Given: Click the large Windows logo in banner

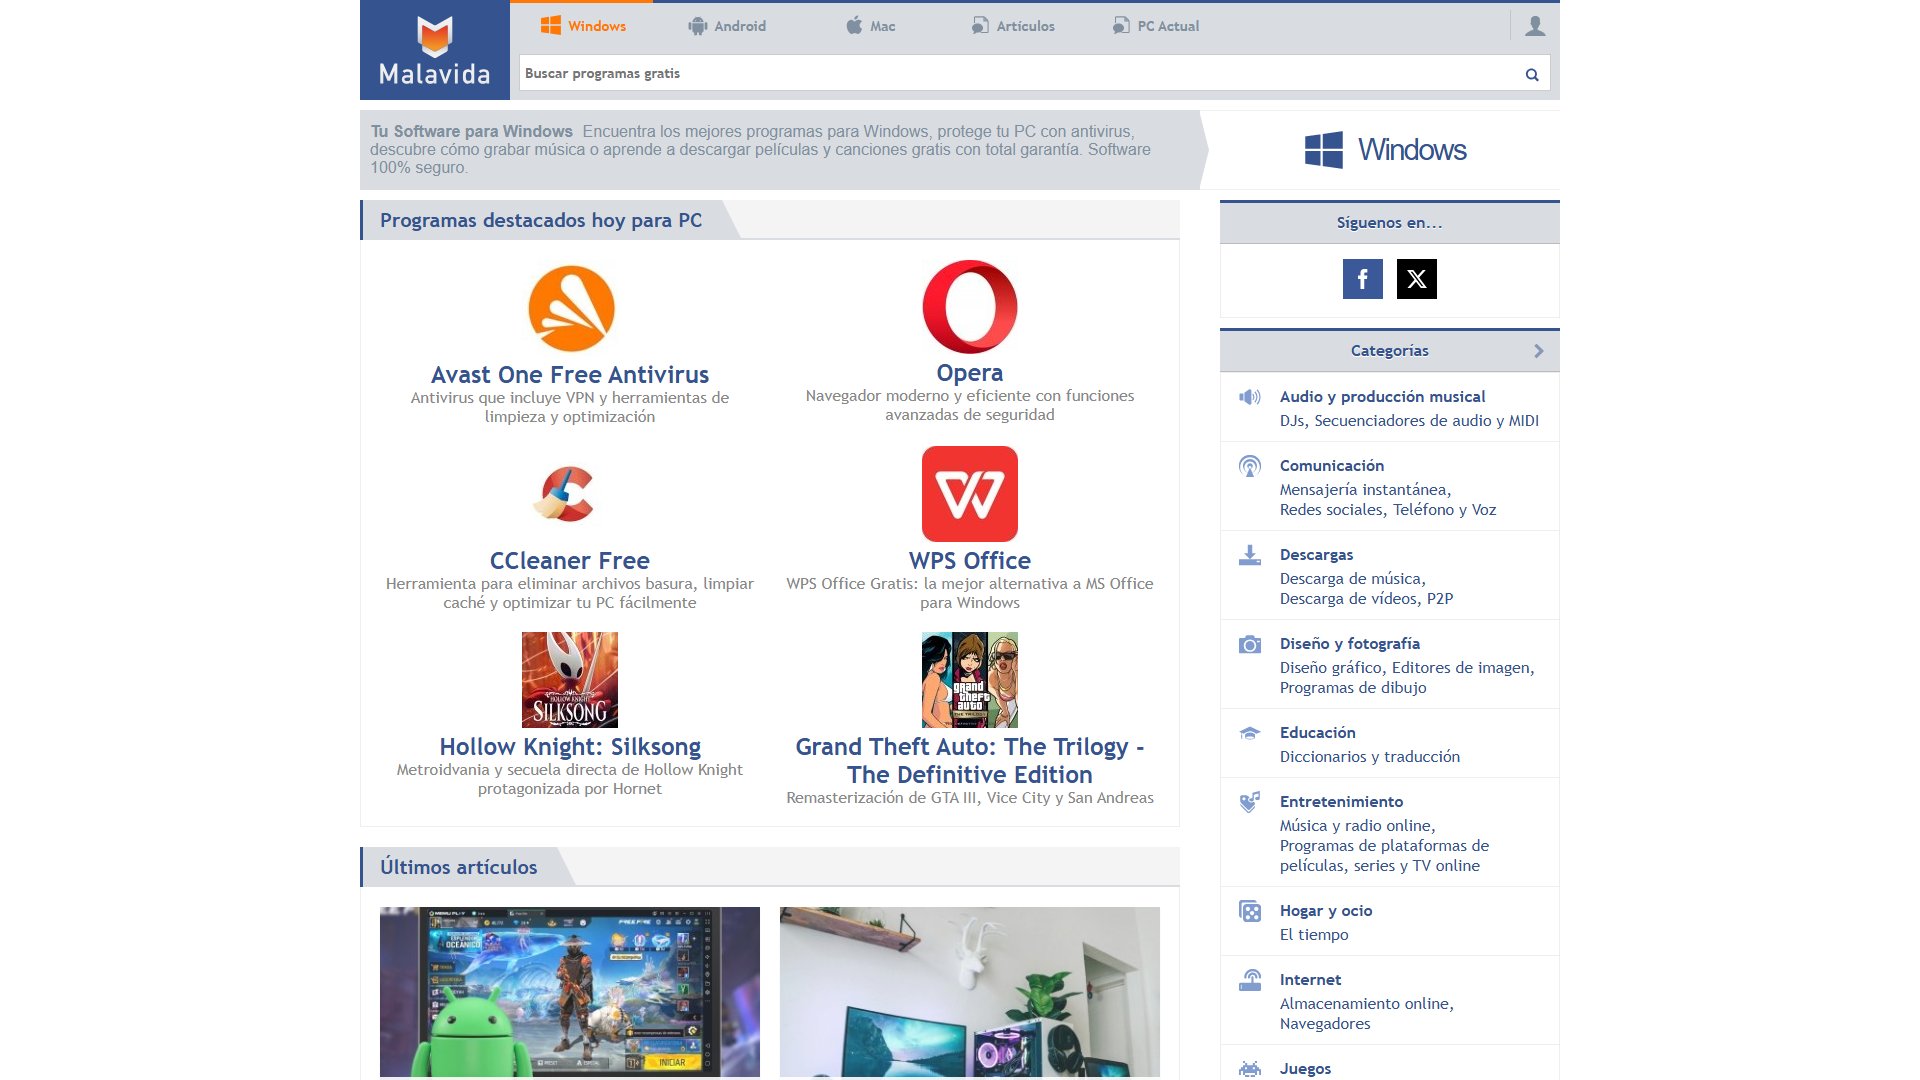Looking at the screenshot, I should coord(1324,150).
